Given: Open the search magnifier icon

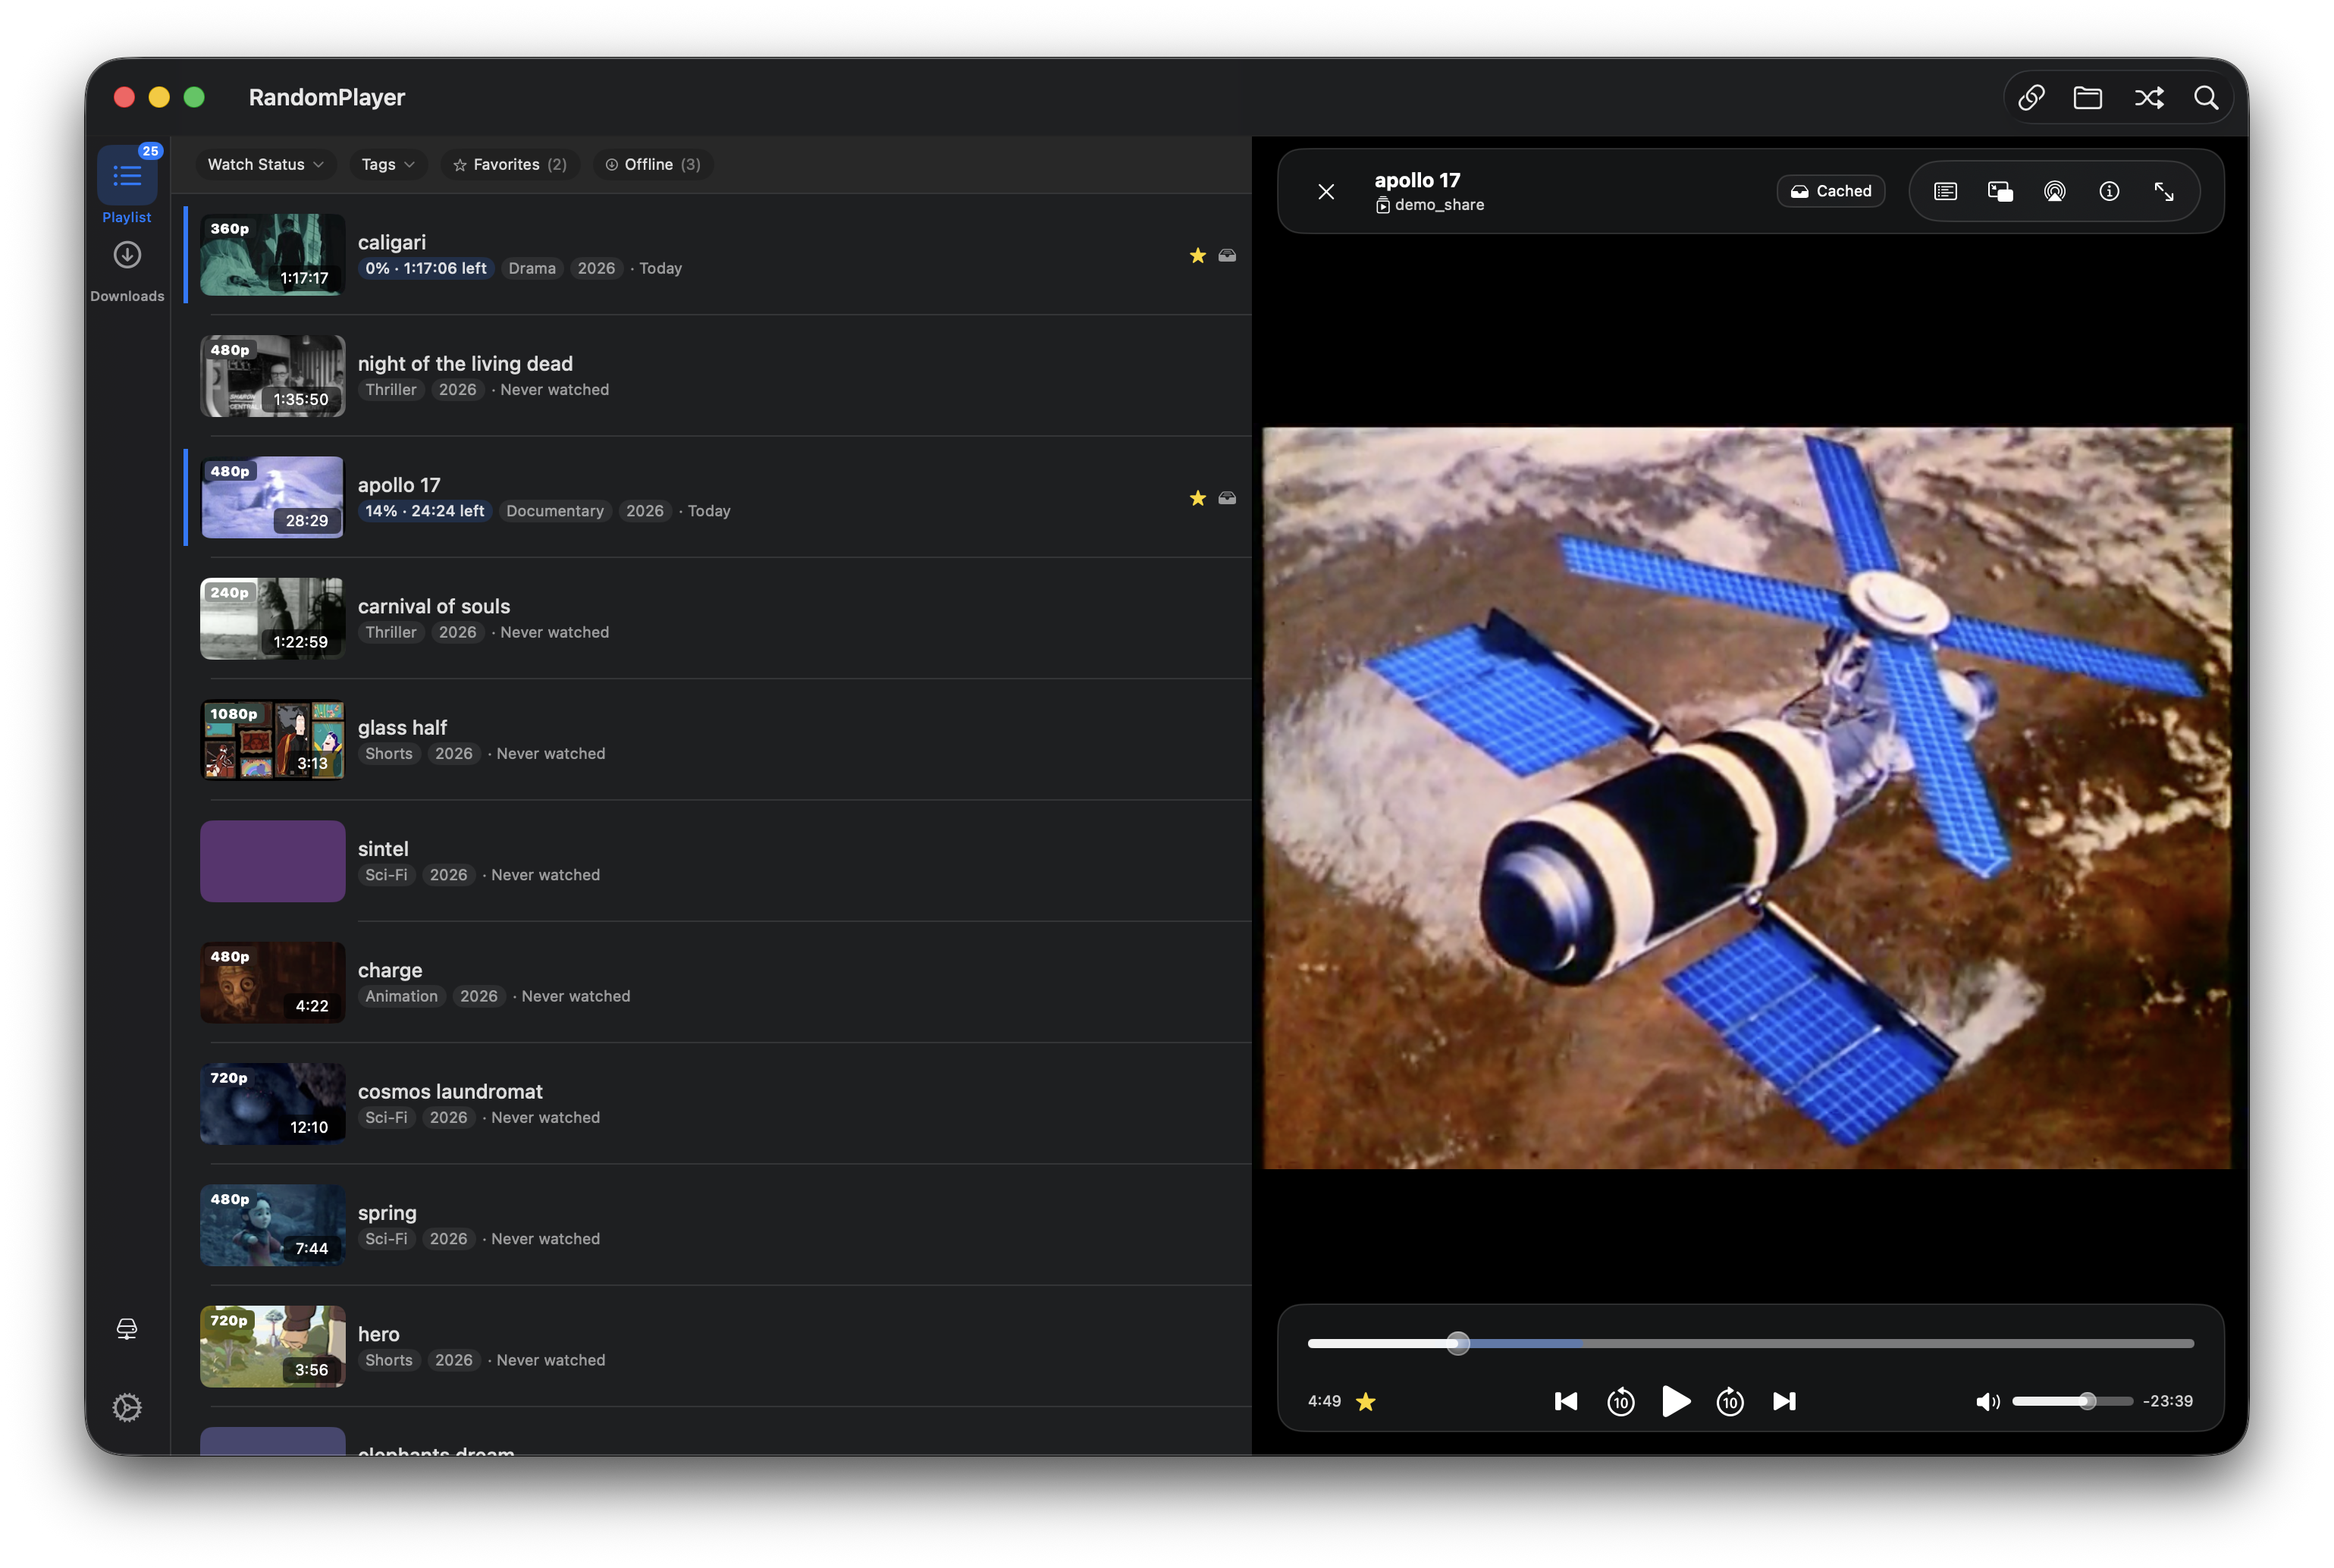Looking at the screenshot, I should (x=2206, y=97).
